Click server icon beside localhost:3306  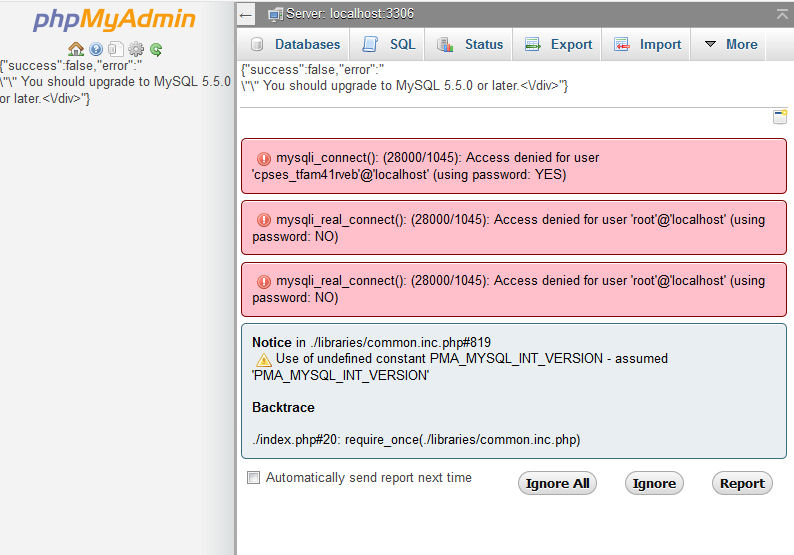pyautogui.click(x=275, y=15)
